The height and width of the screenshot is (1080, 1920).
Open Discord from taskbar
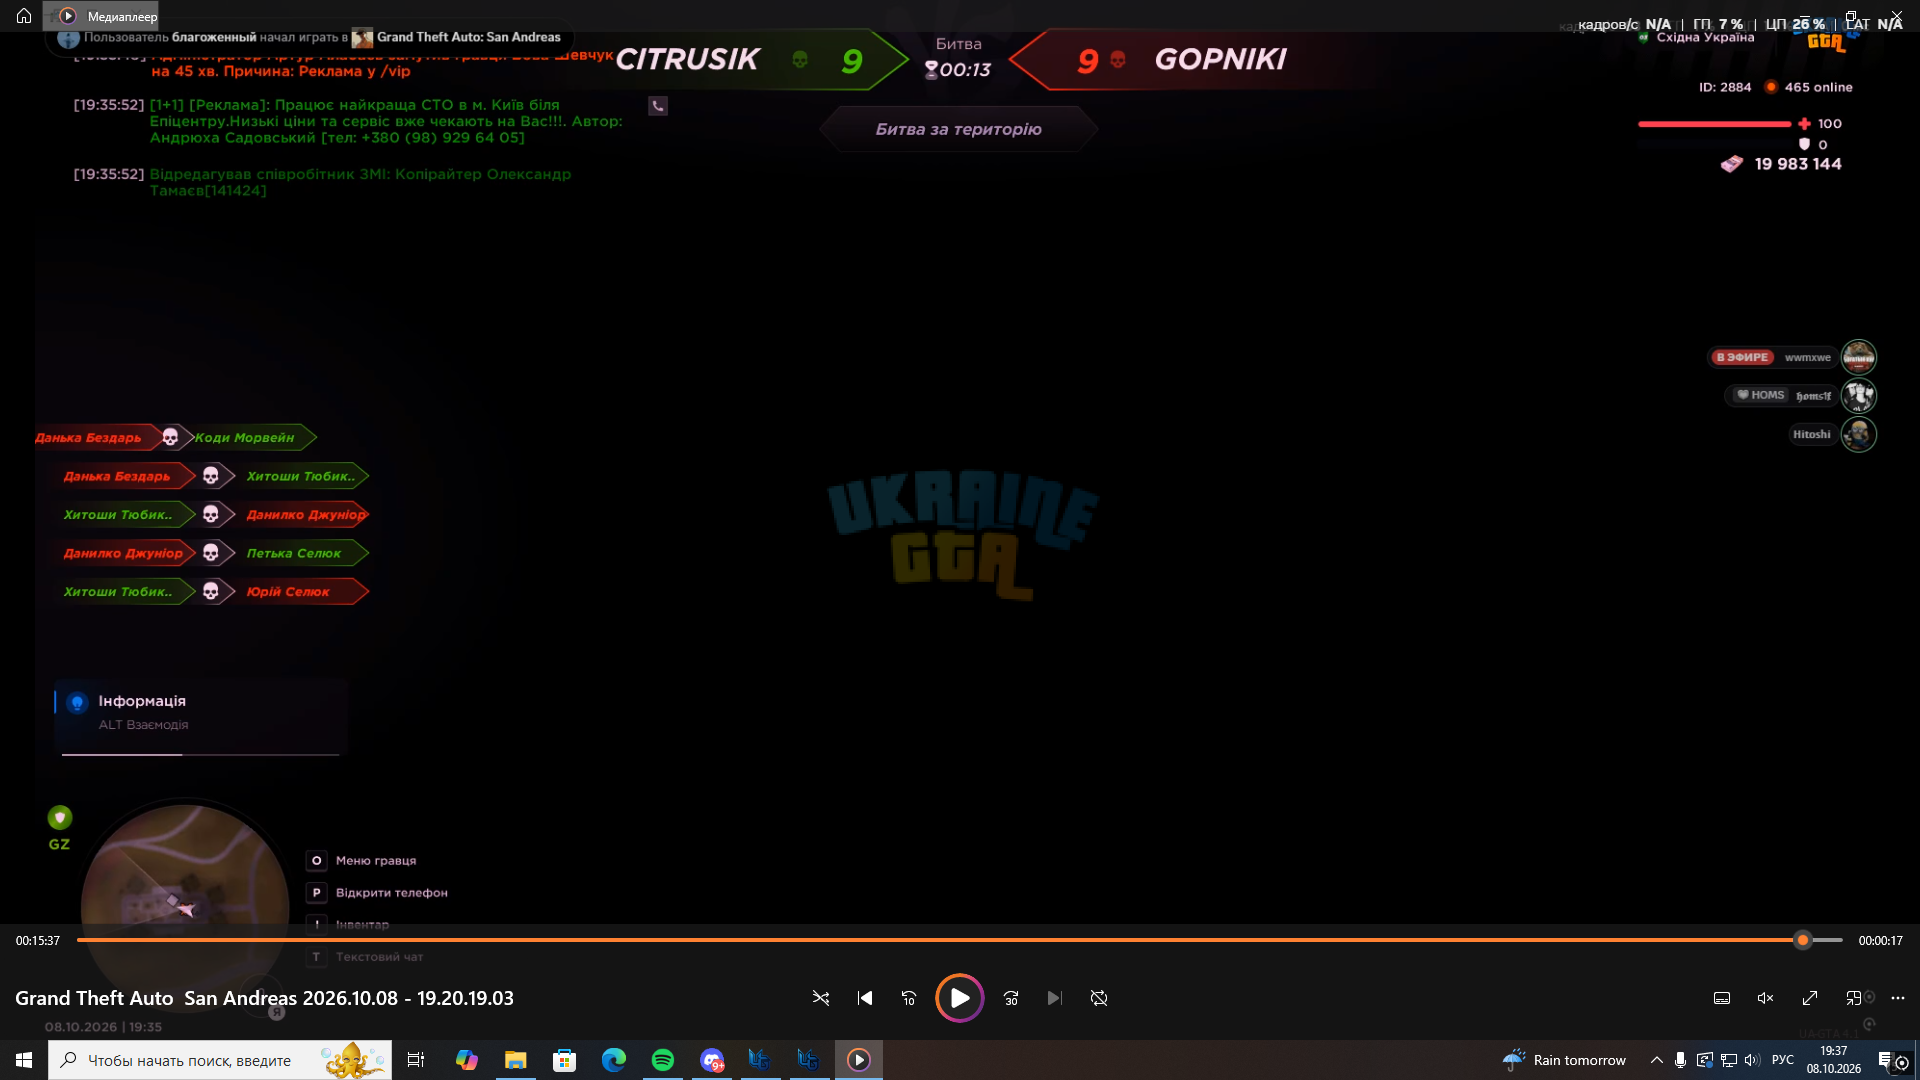coord(712,1060)
